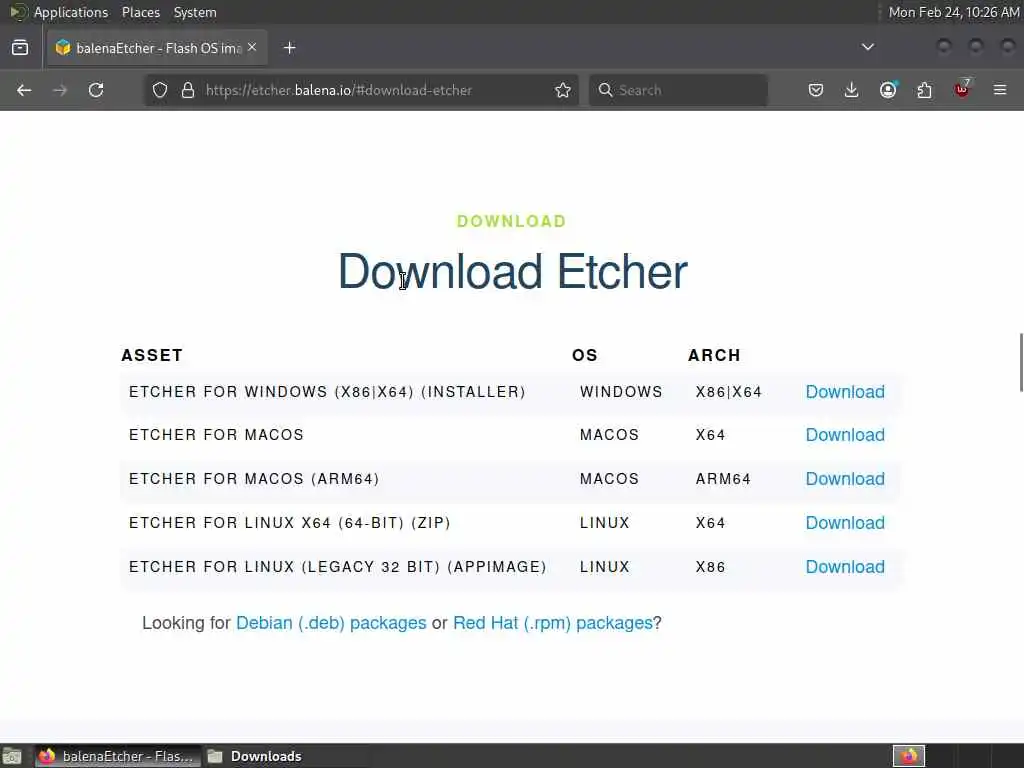Screen dimensions: 1024x768
Task: Show Firefox downloads panel
Action: point(852,90)
